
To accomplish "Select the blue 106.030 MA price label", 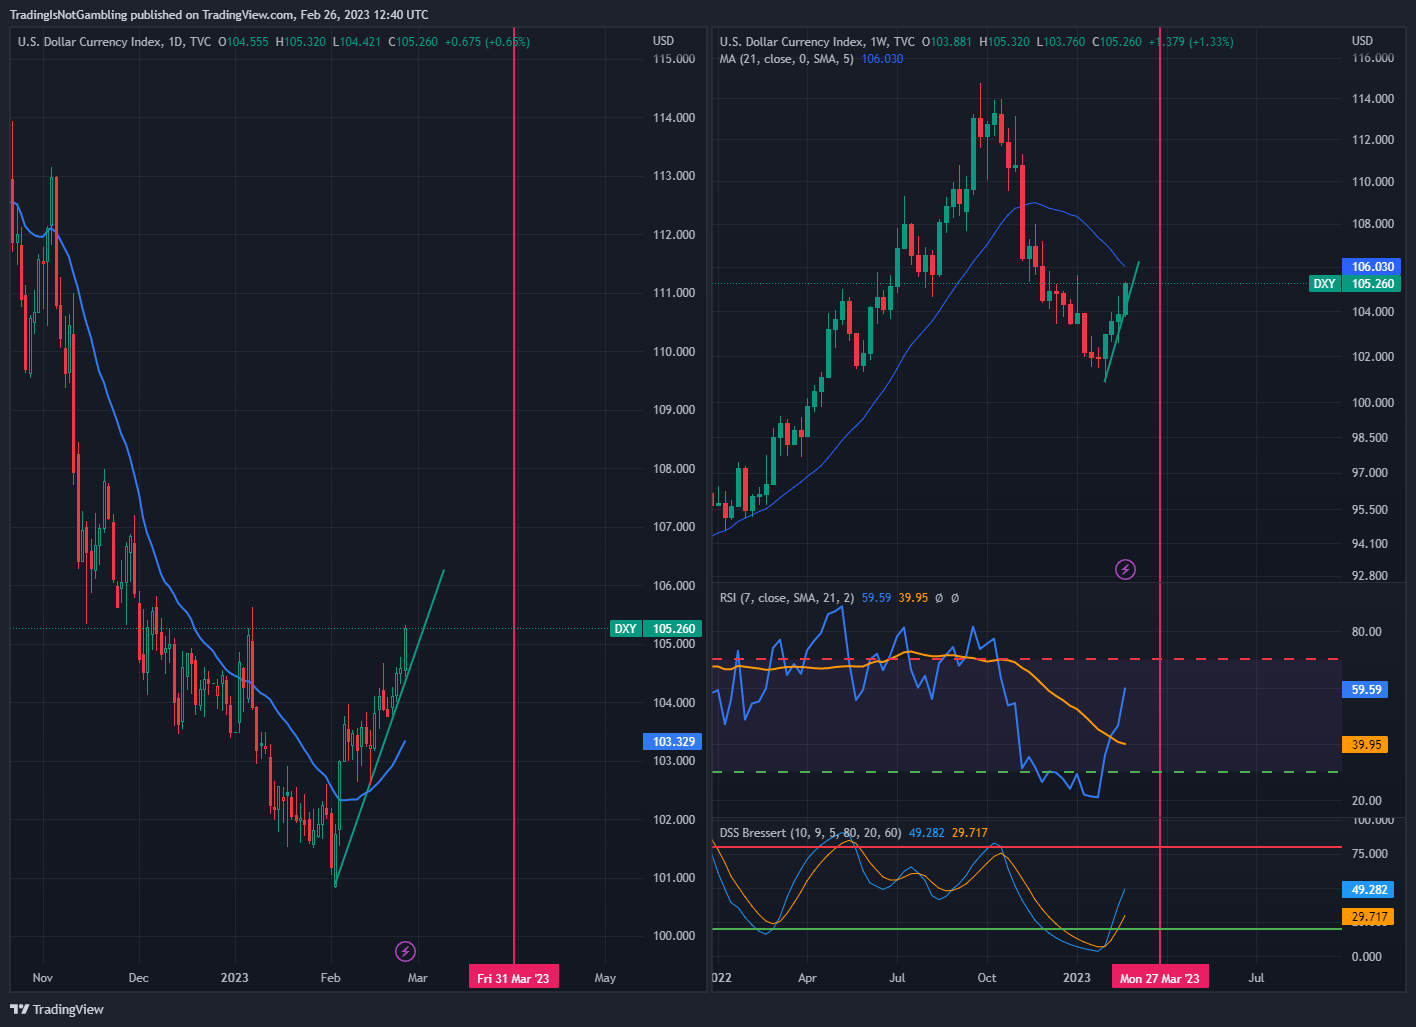I will [1372, 267].
